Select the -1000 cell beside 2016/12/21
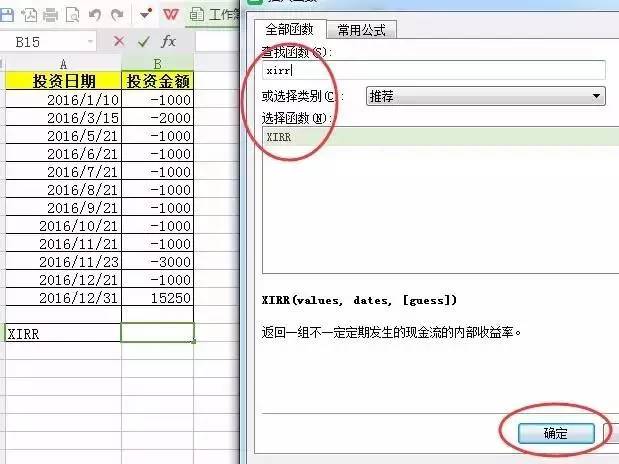The height and width of the screenshot is (464, 619). click(158, 280)
